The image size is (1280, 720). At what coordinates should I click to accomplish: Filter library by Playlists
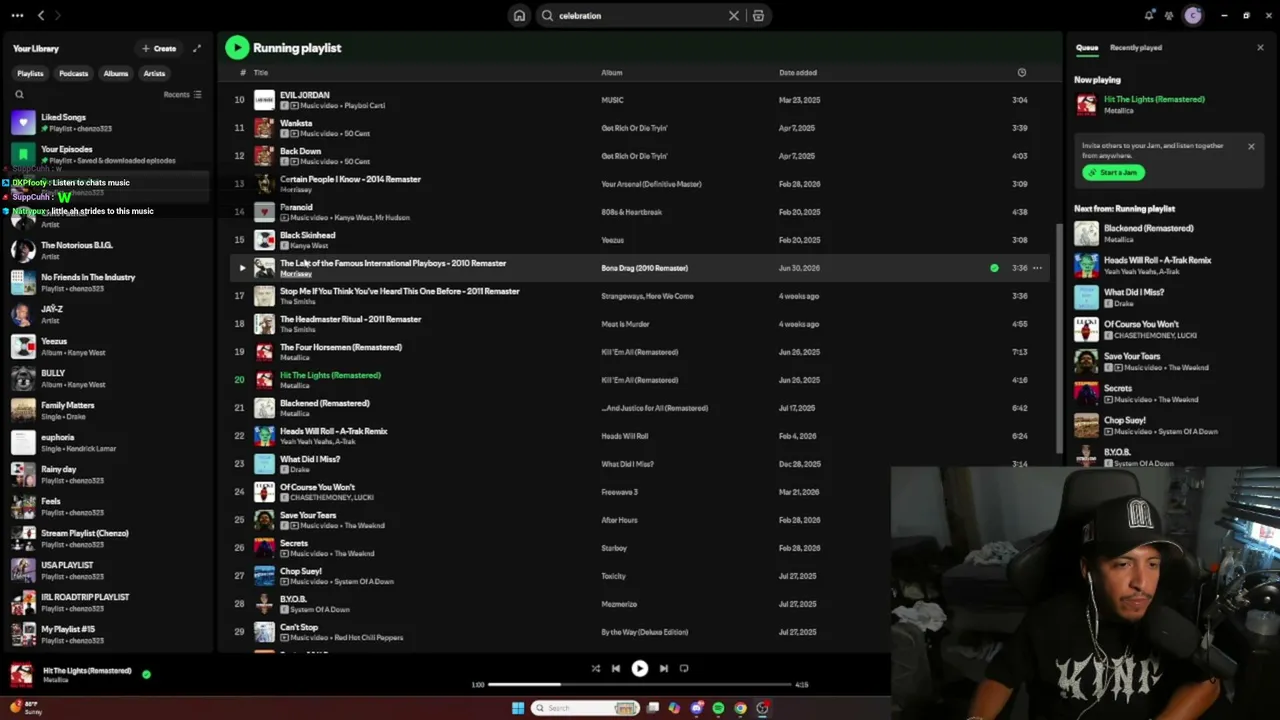coord(30,73)
